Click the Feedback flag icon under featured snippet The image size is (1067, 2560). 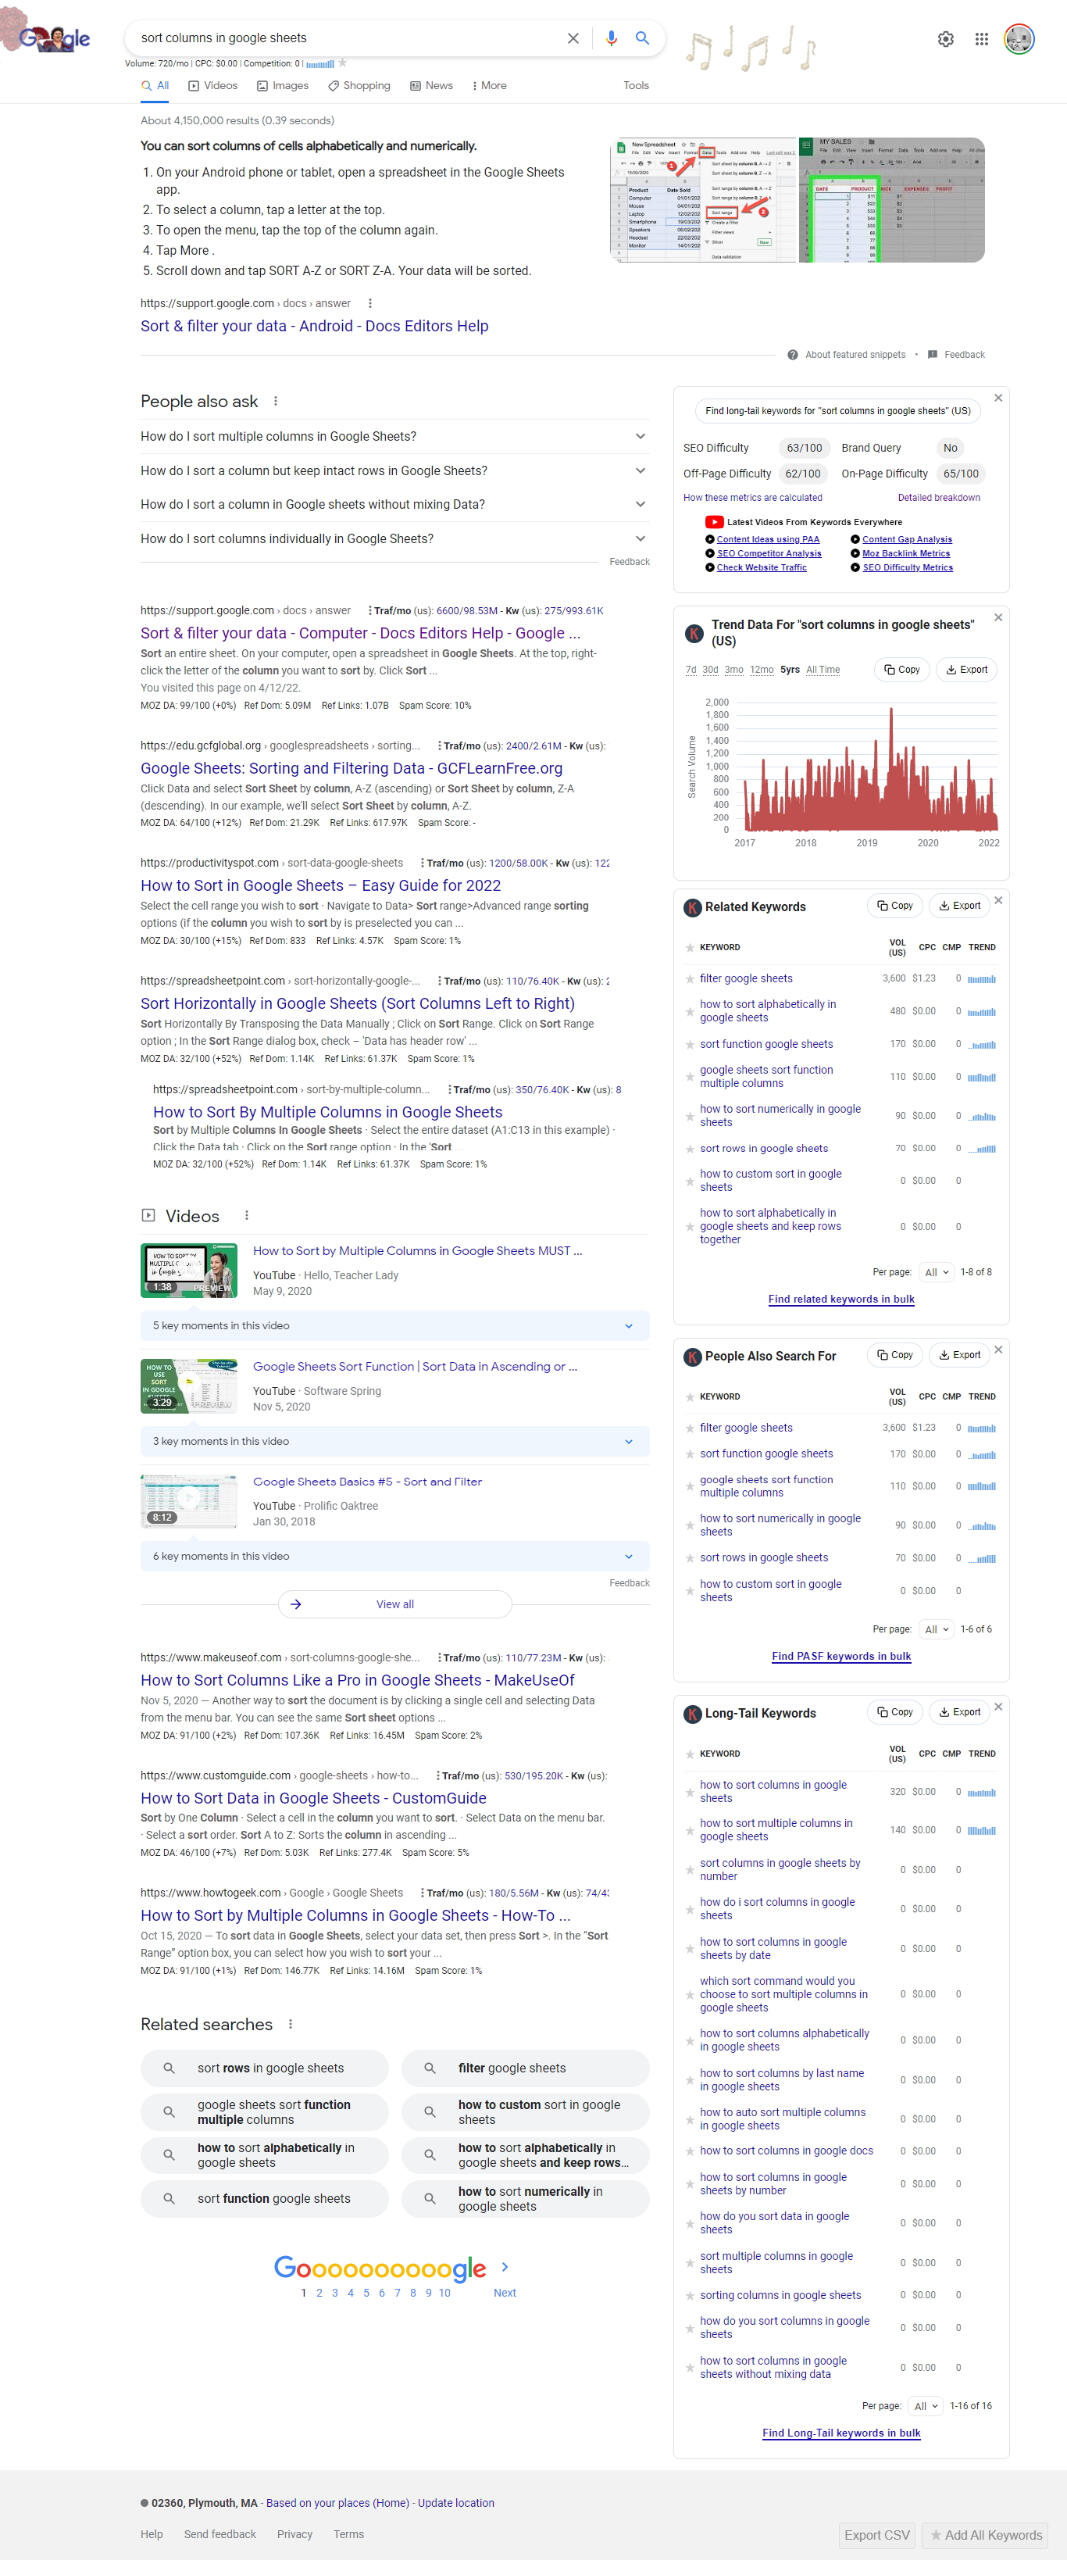coord(932,354)
